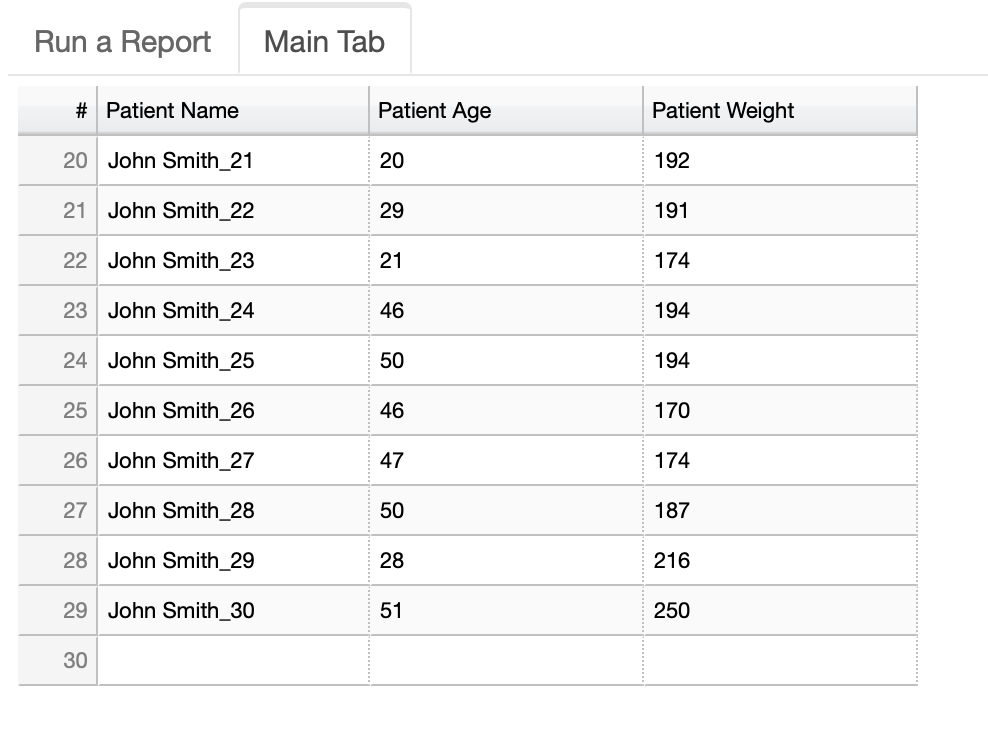Image resolution: width=988 pixels, height=742 pixels.
Task: Select the Main Tab
Action: click(x=323, y=41)
